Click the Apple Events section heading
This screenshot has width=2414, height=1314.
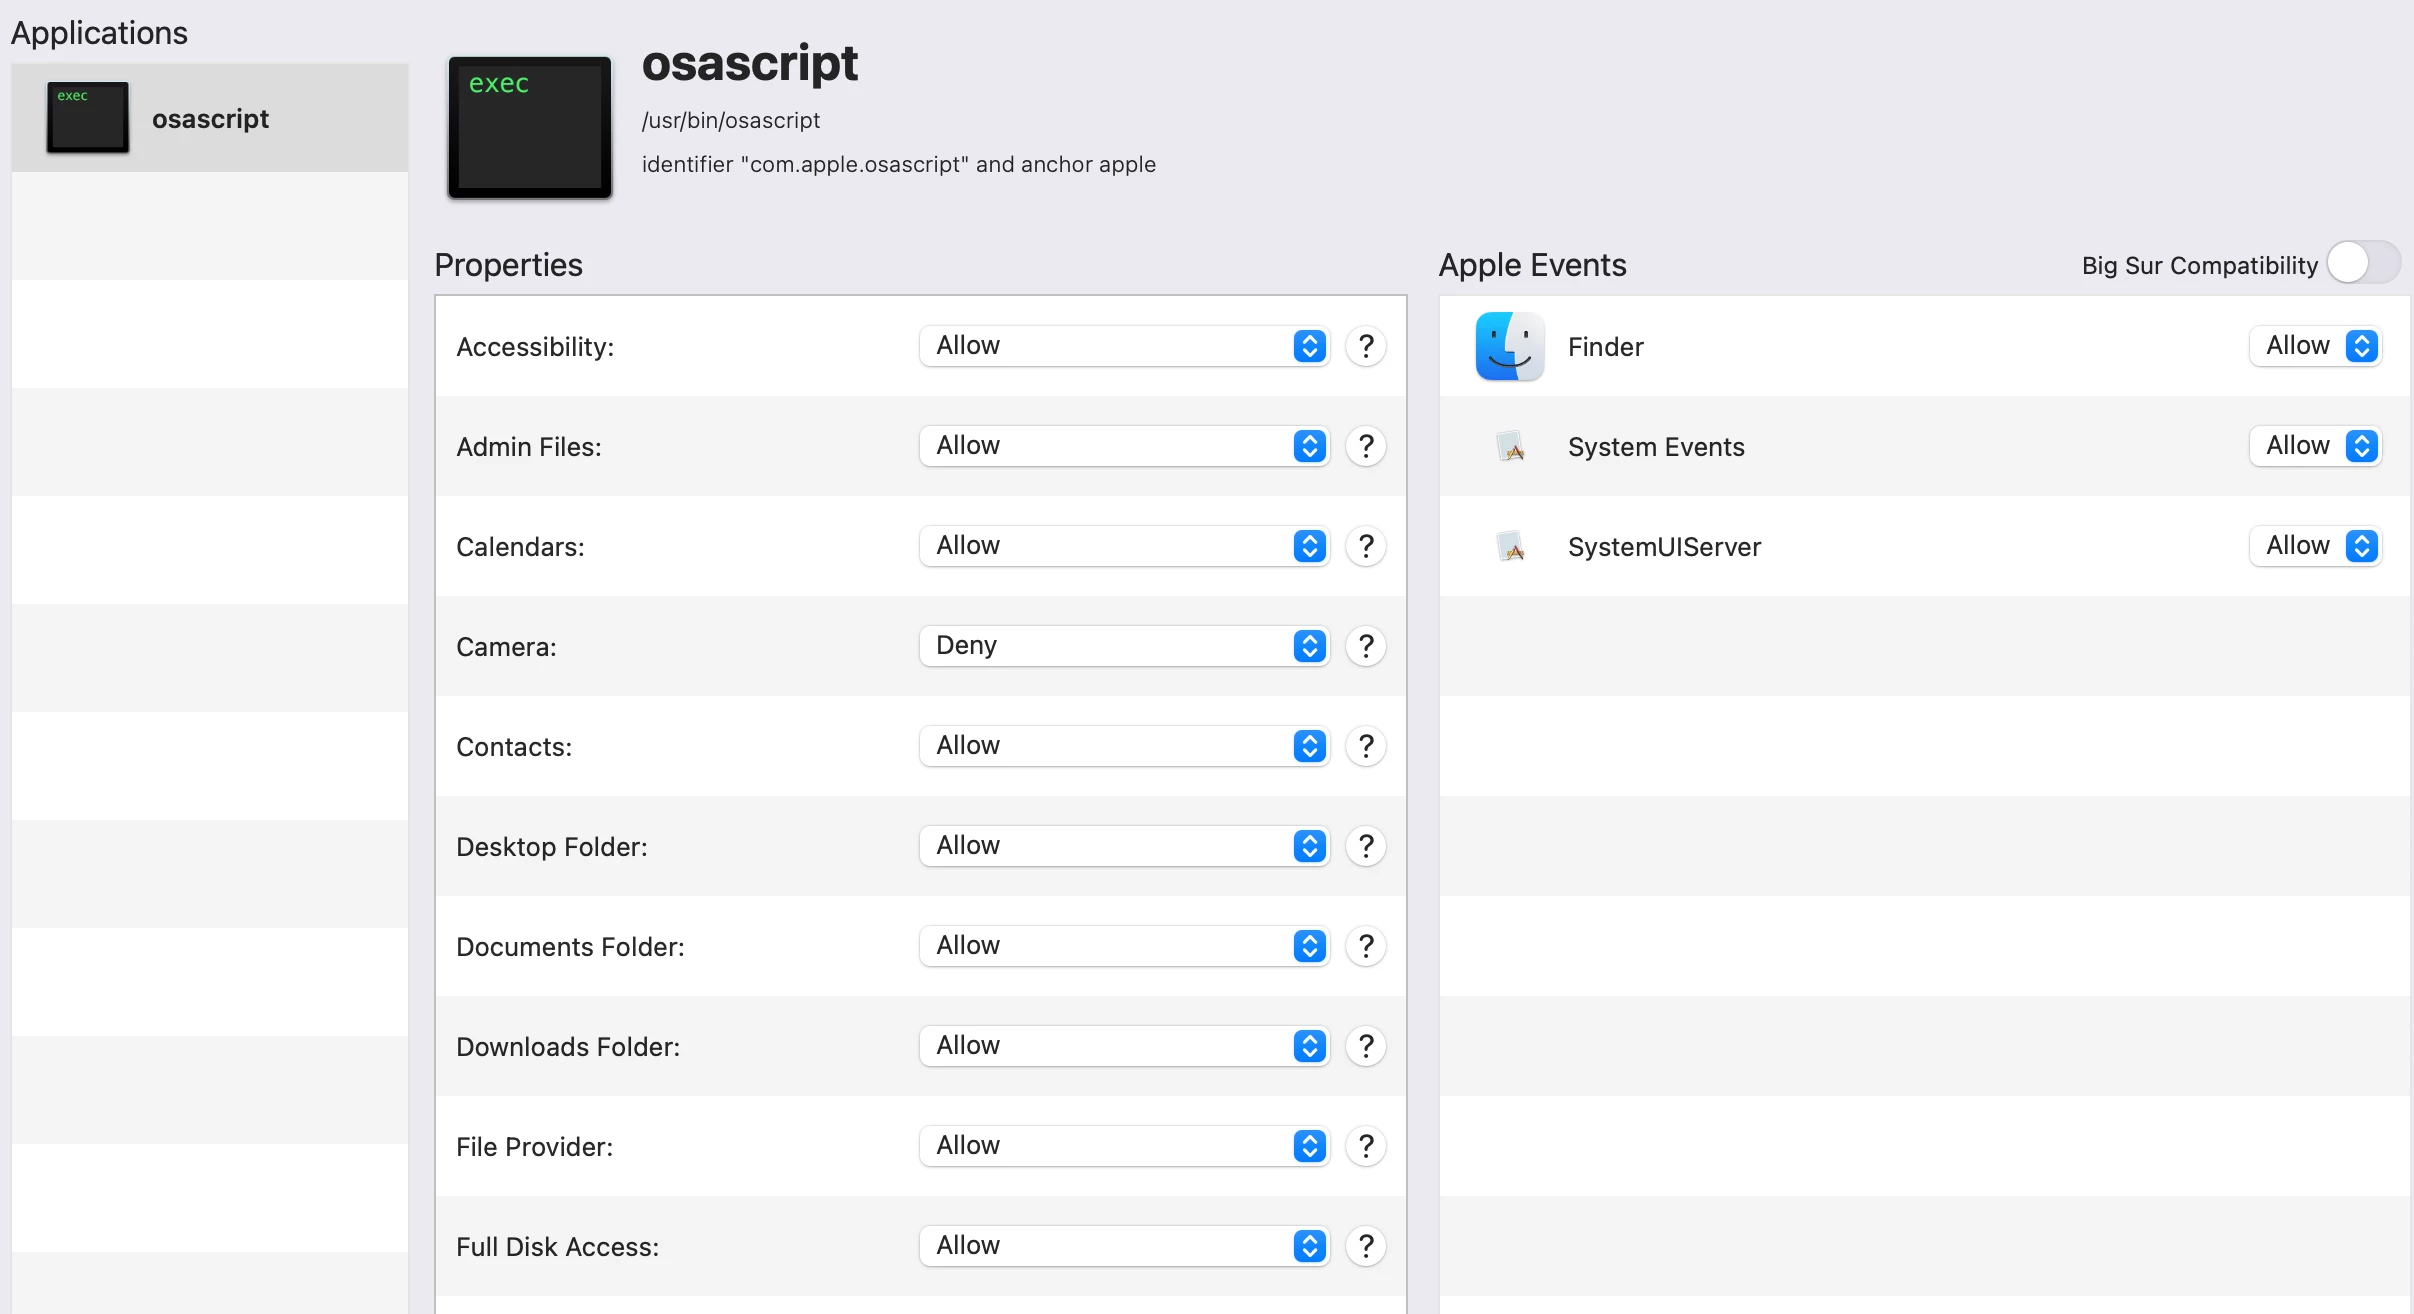(1532, 265)
